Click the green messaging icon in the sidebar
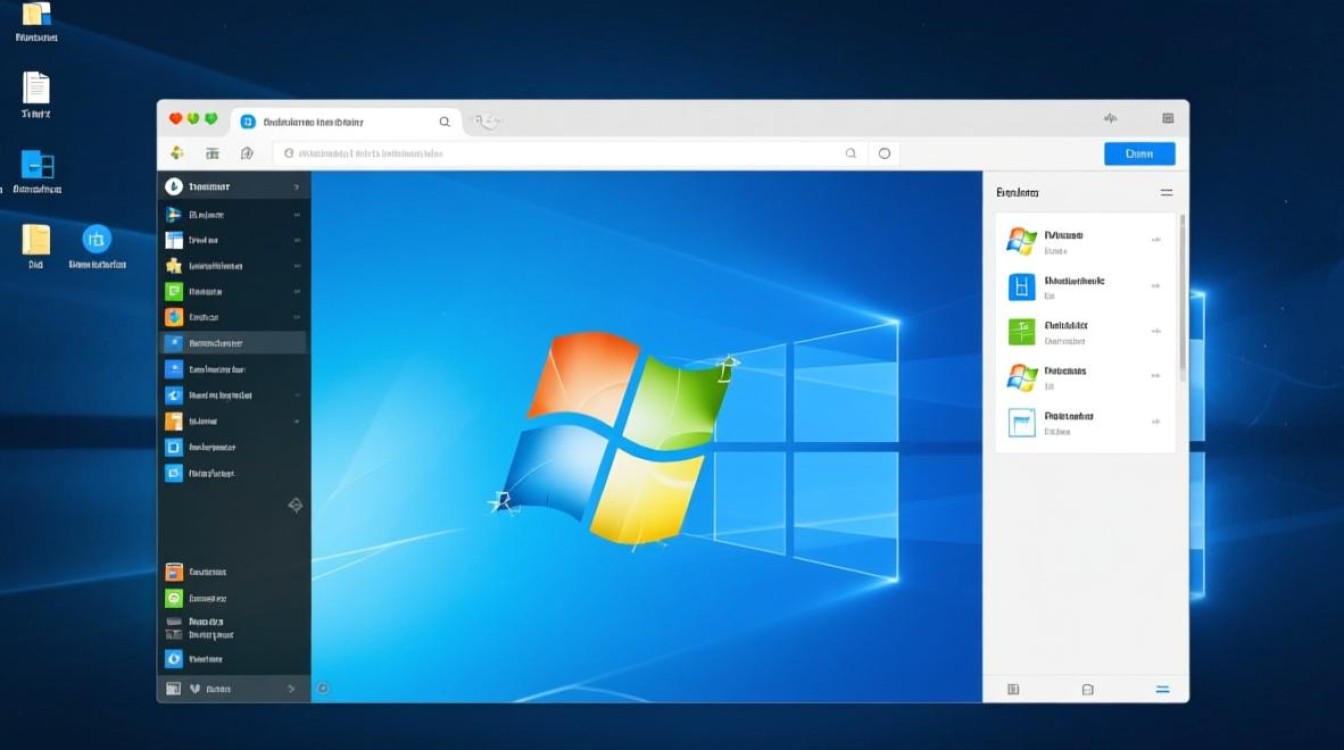Viewport: 1344px width, 750px height. coord(174,291)
